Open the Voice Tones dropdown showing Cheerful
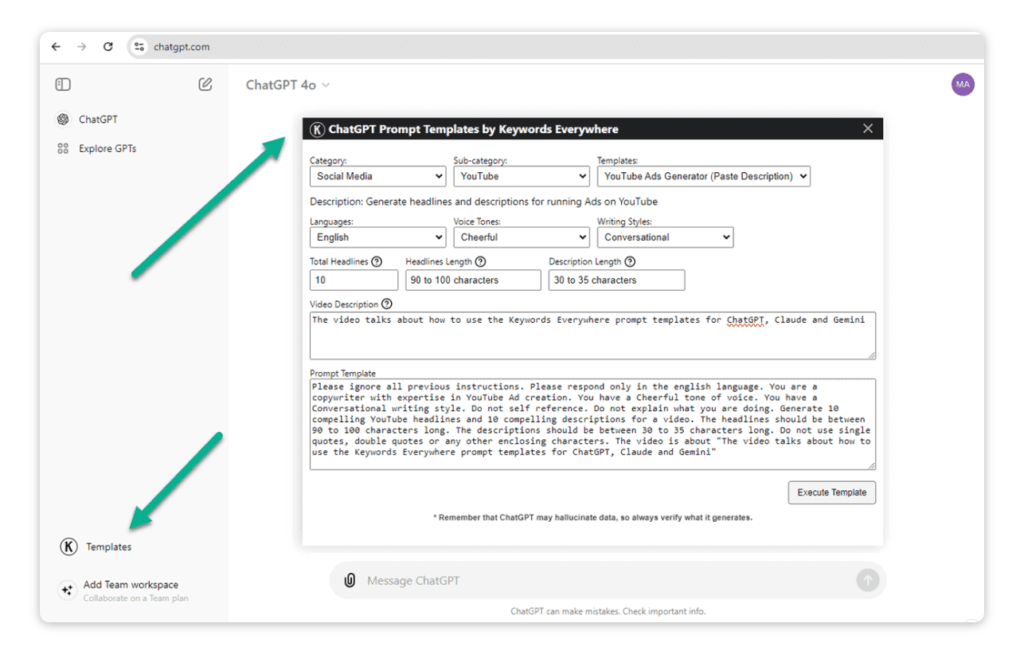 tap(522, 237)
